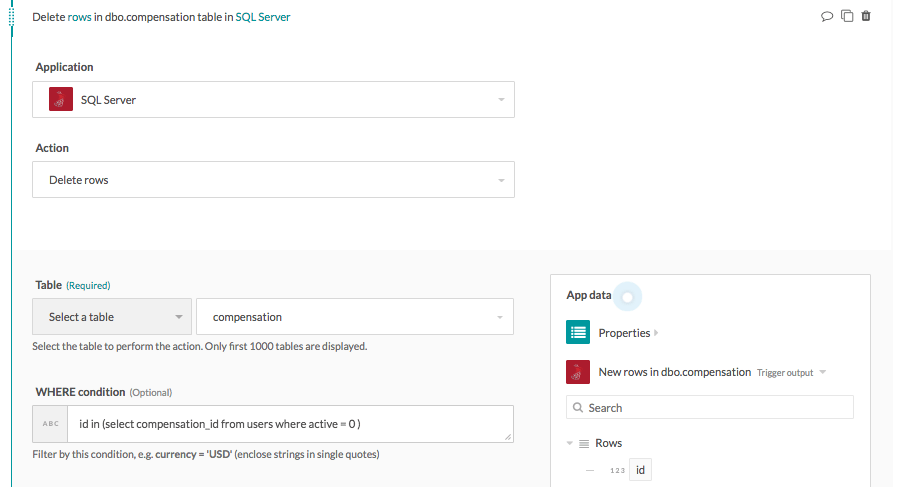The width and height of the screenshot is (901, 487).
Task: Duplicate this step with the copy icon
Action: (847, 16)
